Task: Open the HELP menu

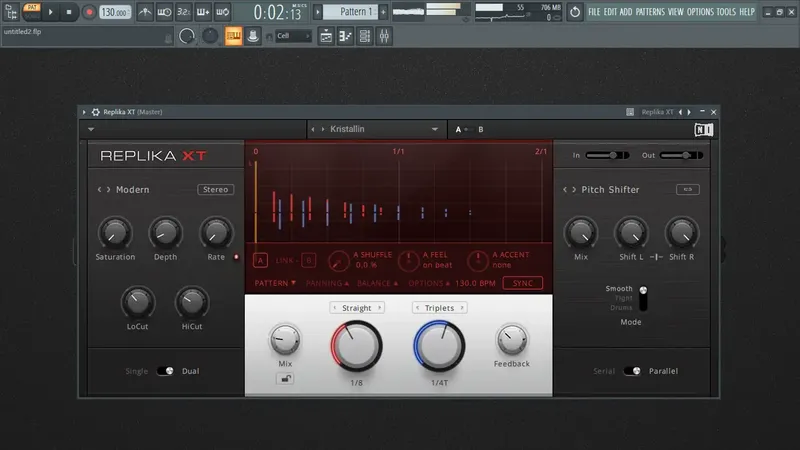Action: [x=747, y=12]
